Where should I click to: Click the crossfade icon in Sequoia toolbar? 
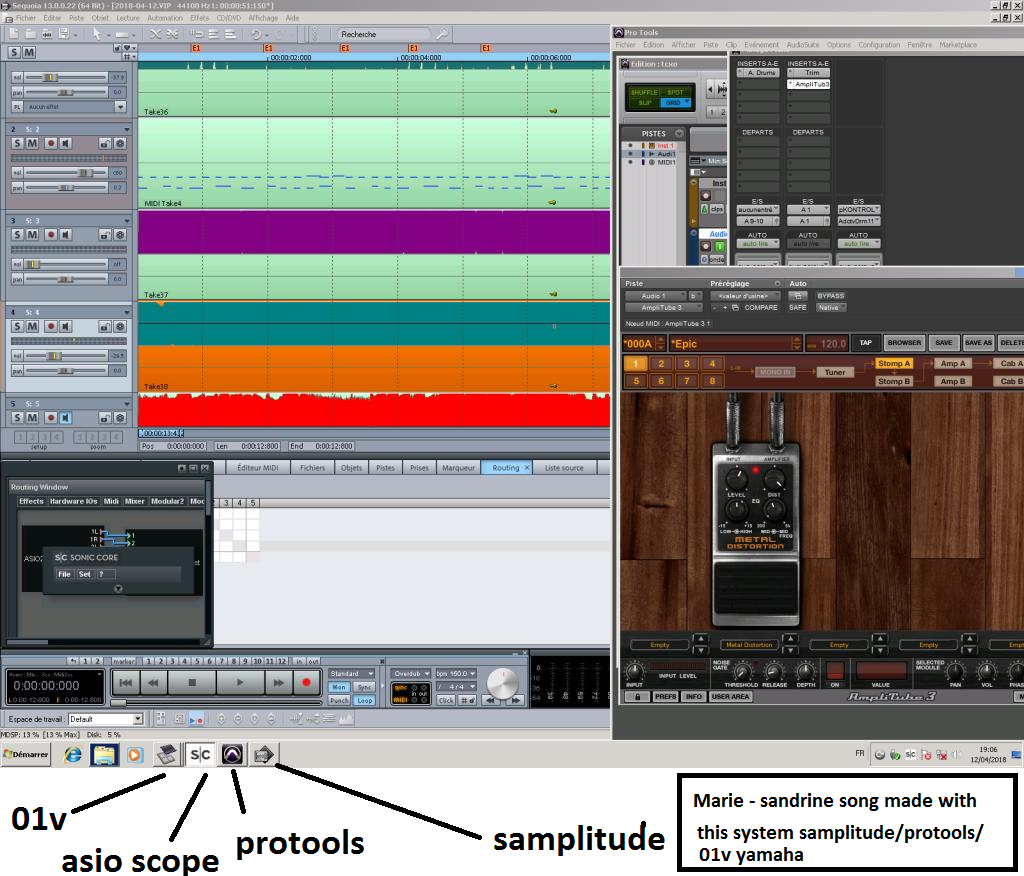point(155,34)
